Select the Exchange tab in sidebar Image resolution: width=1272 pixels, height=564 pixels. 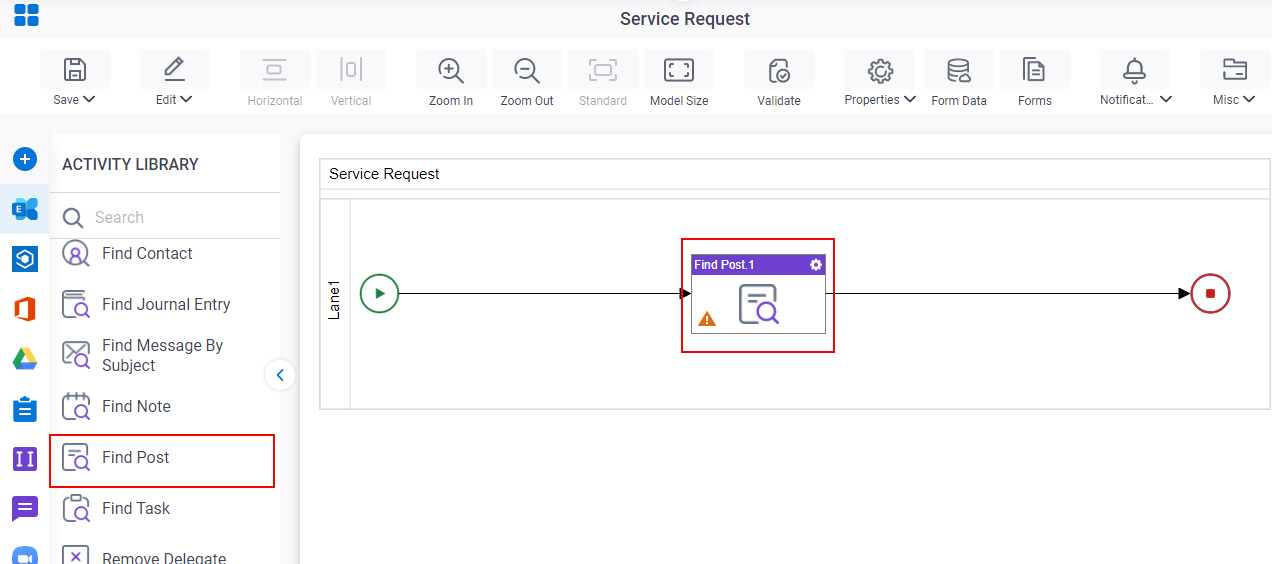pos(25,209)
